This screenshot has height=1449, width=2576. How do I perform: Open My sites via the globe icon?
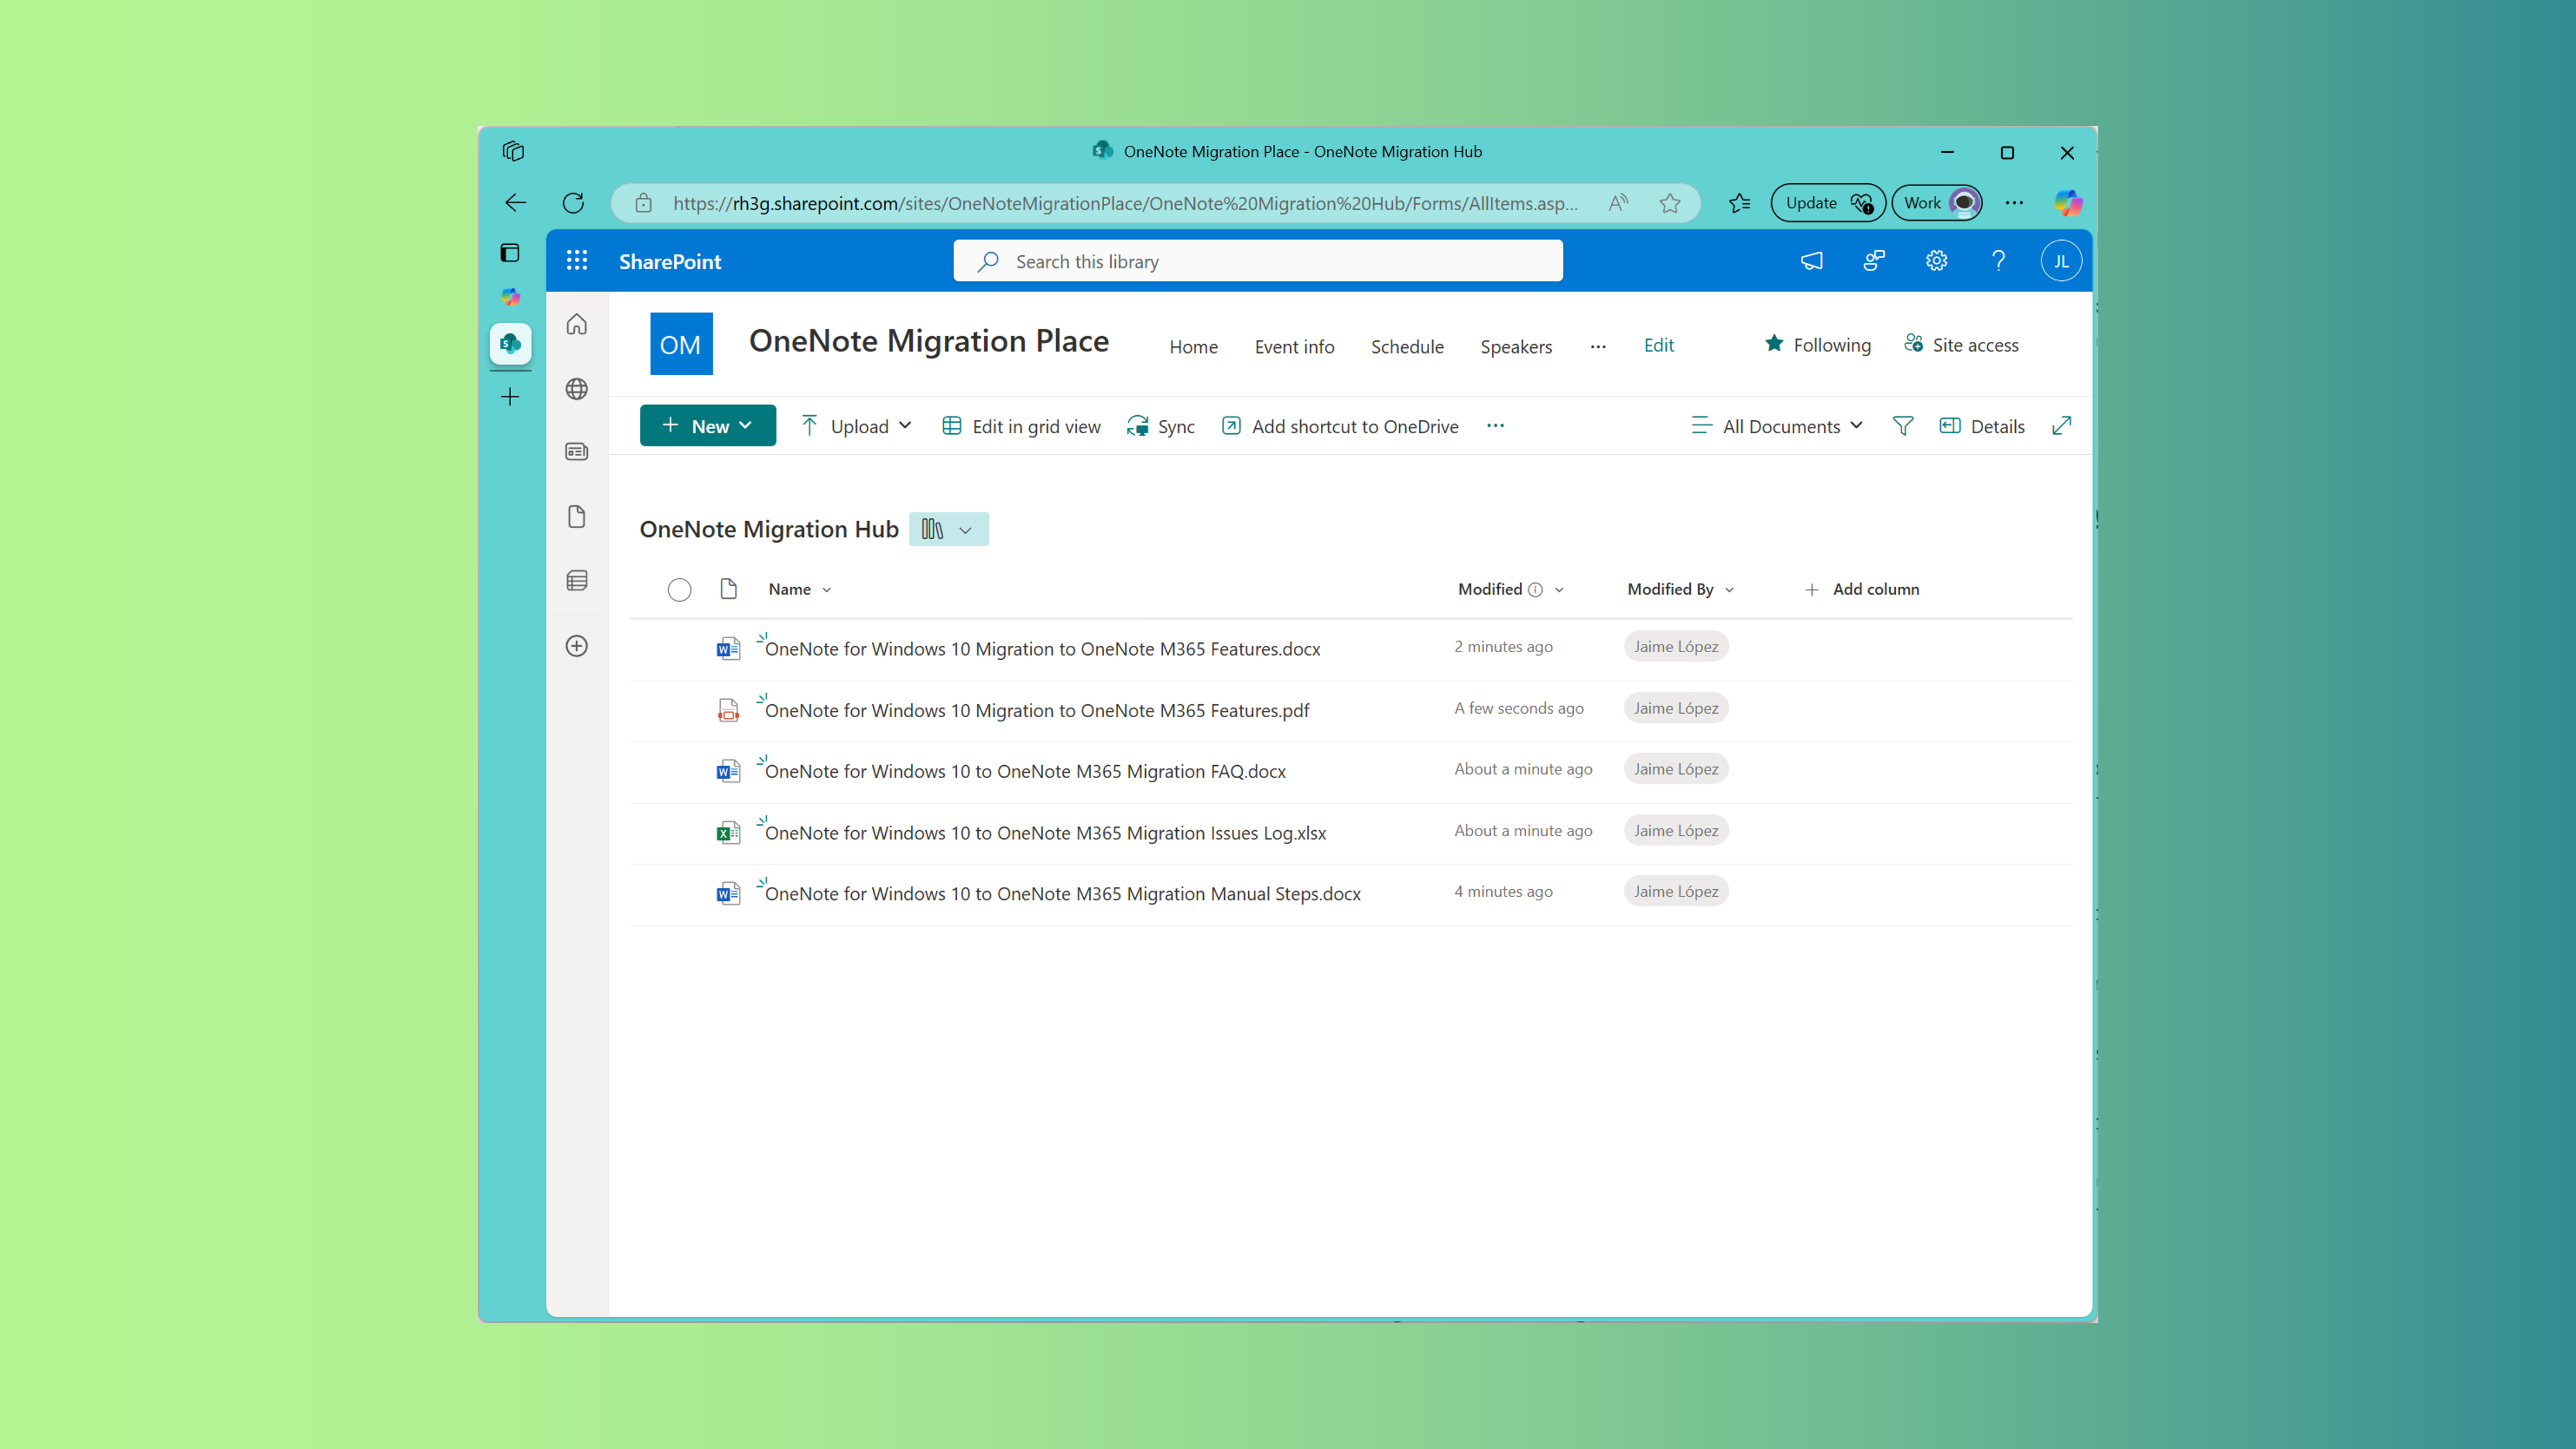tap(577, 389)
